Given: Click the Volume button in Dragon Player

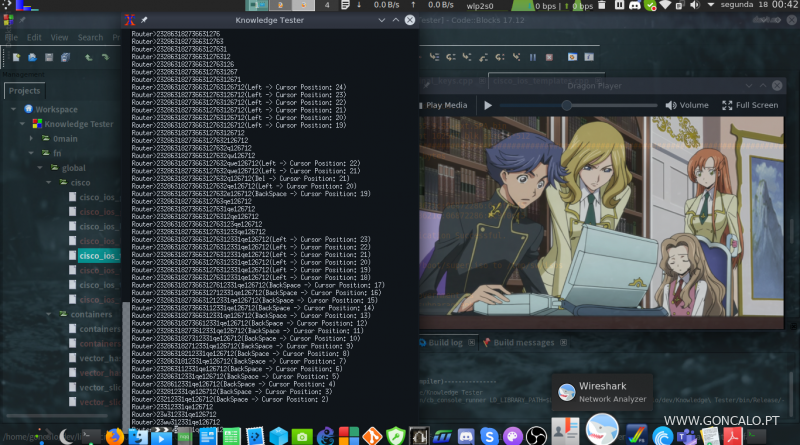Looking at the screenshot, I should [687, 105].
